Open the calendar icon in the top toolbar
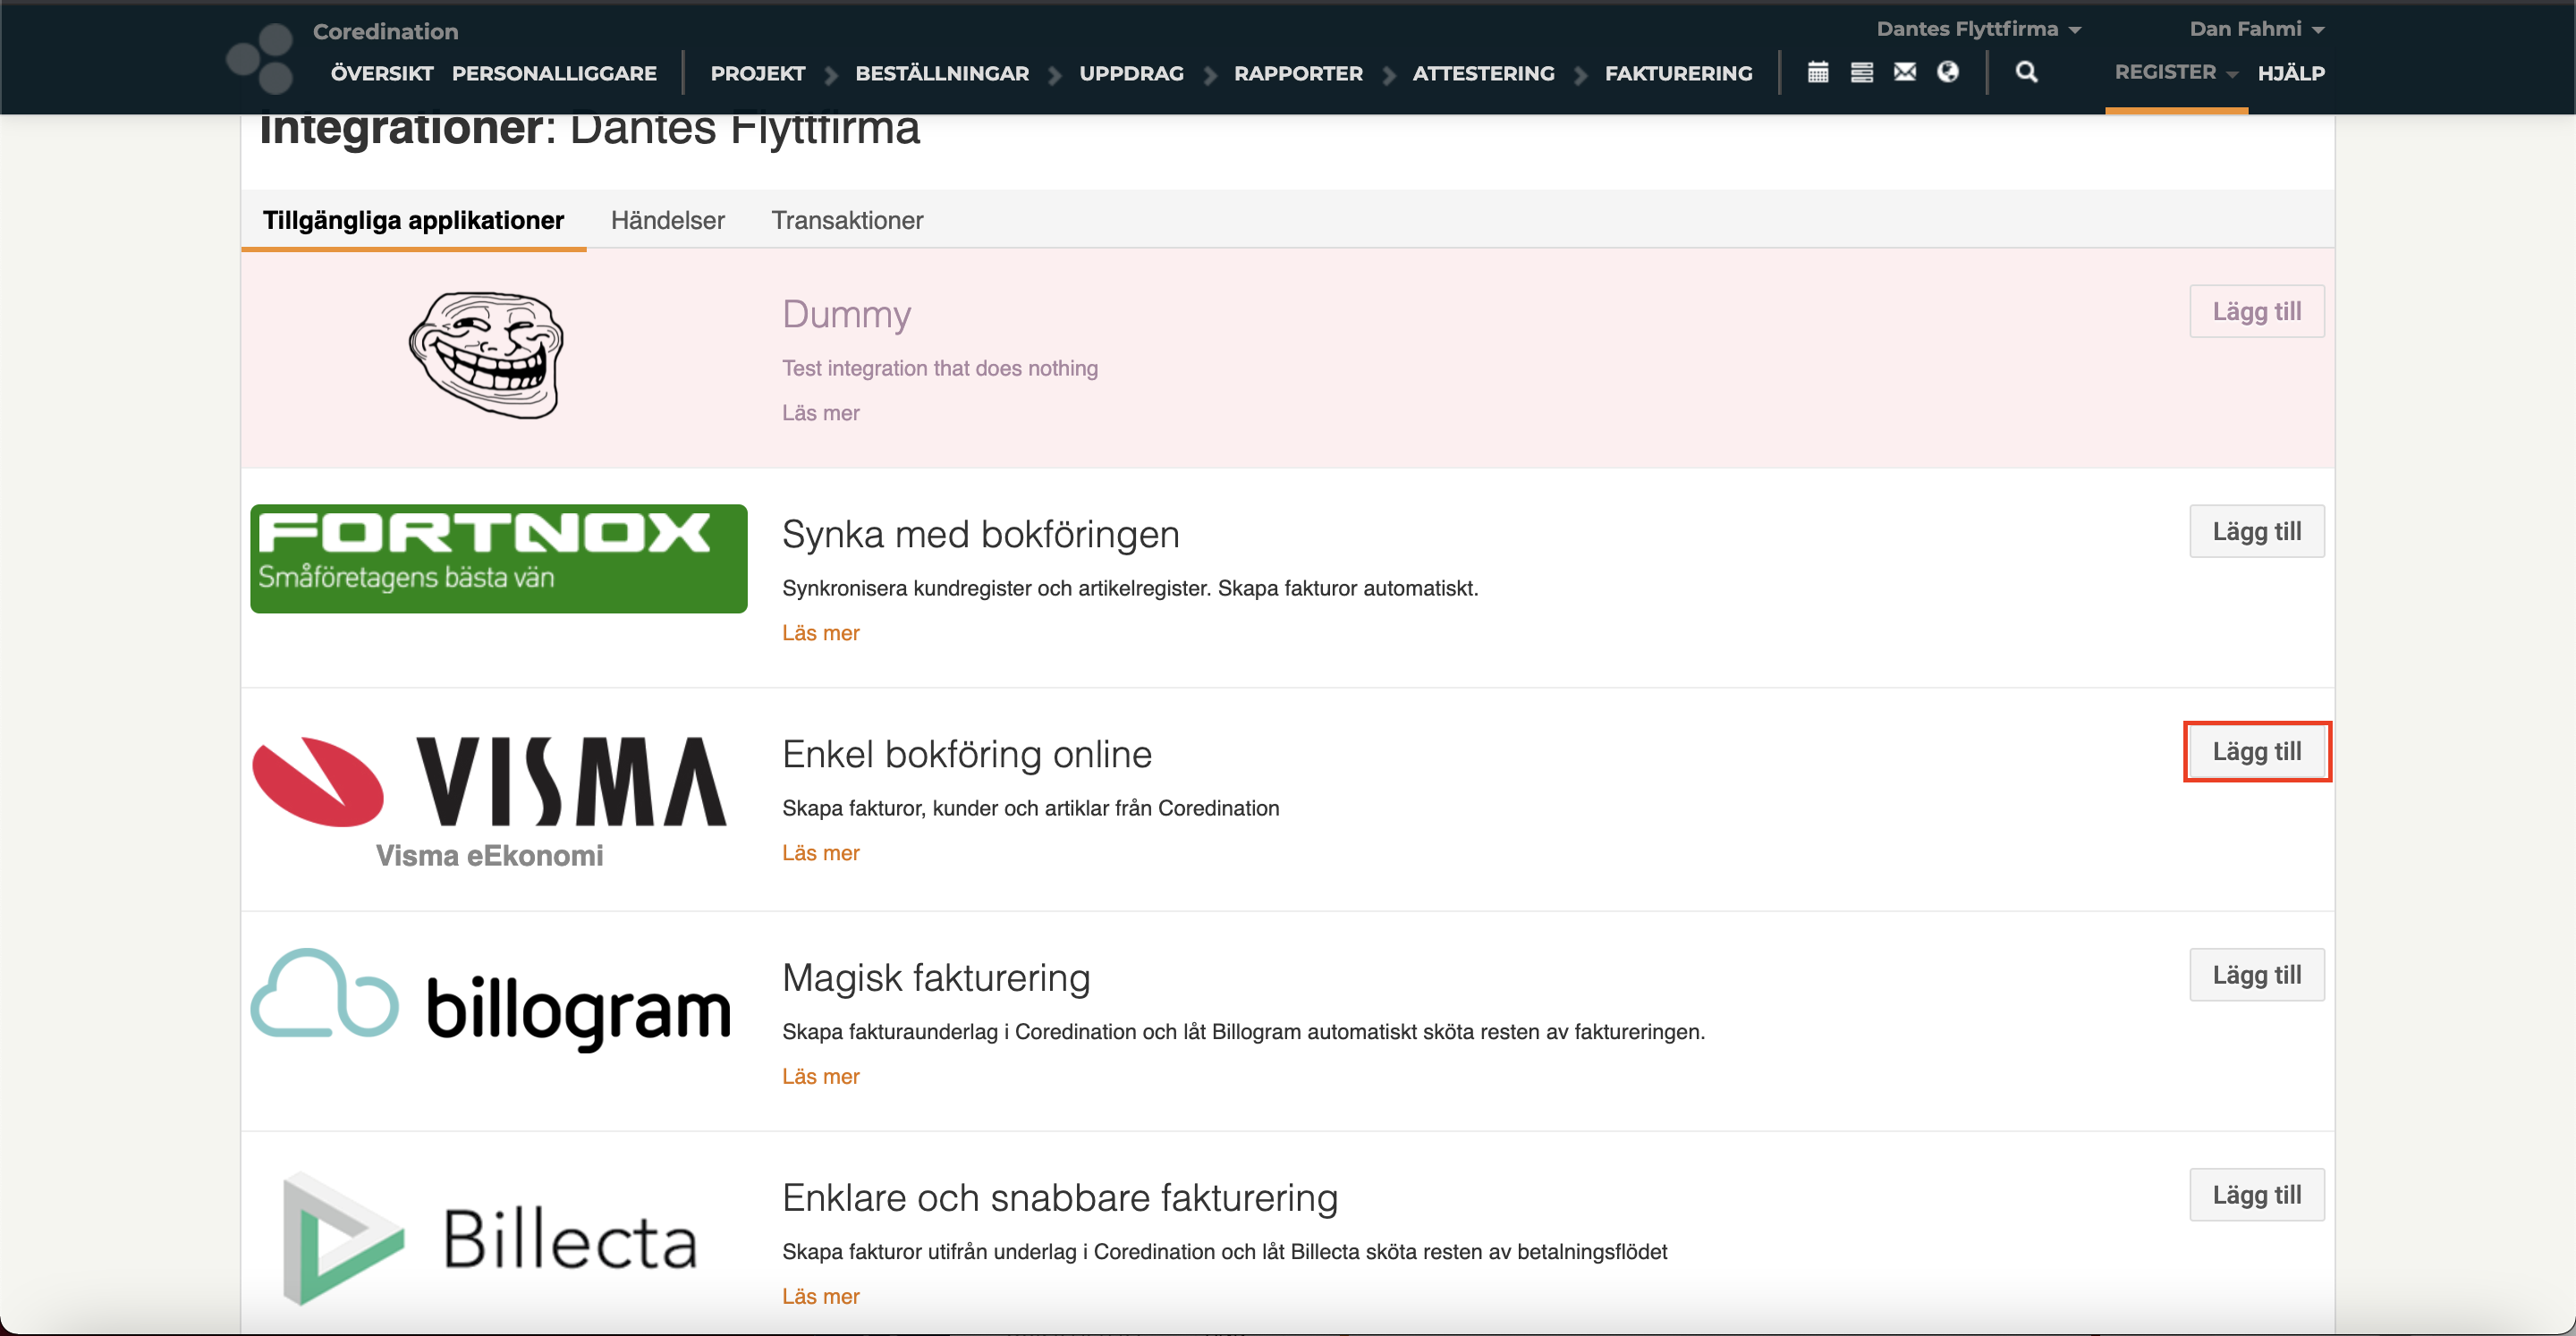This screenshot has height=1336, width=2576. click(1818, 72)
